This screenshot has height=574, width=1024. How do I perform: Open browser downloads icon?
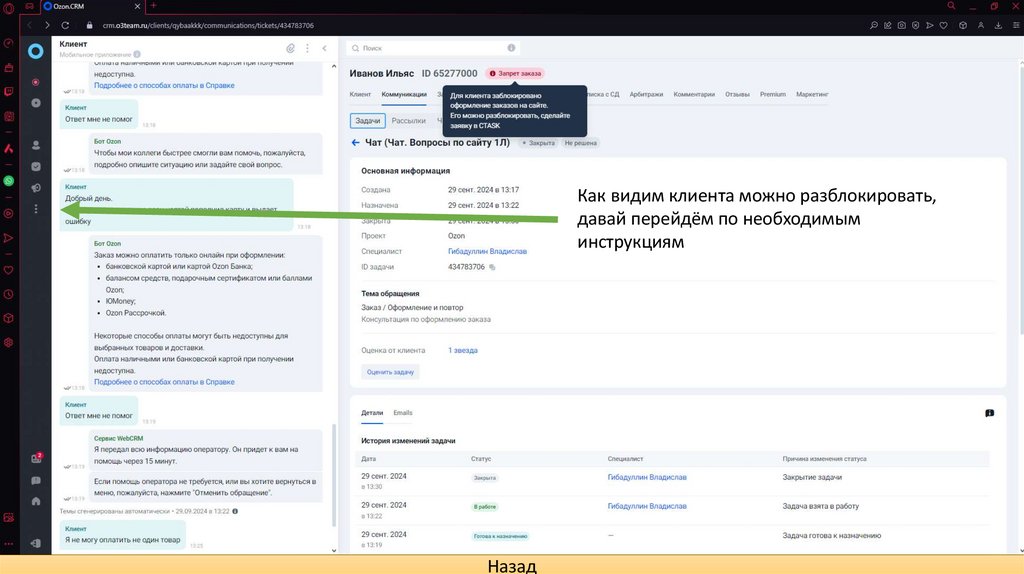pyautogui.click(x=999, y=25)
